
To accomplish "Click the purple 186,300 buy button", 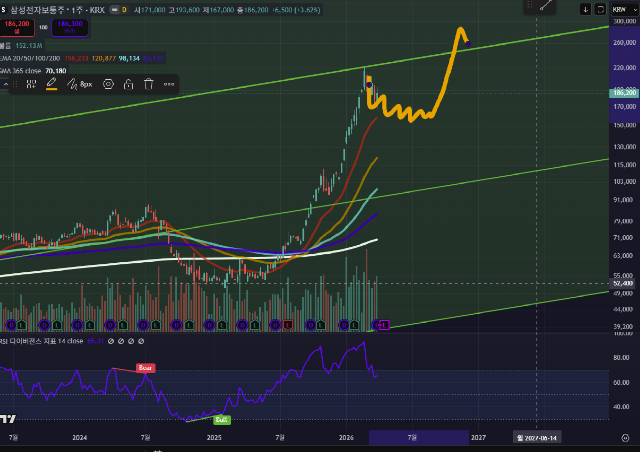I will pos(70,27).
